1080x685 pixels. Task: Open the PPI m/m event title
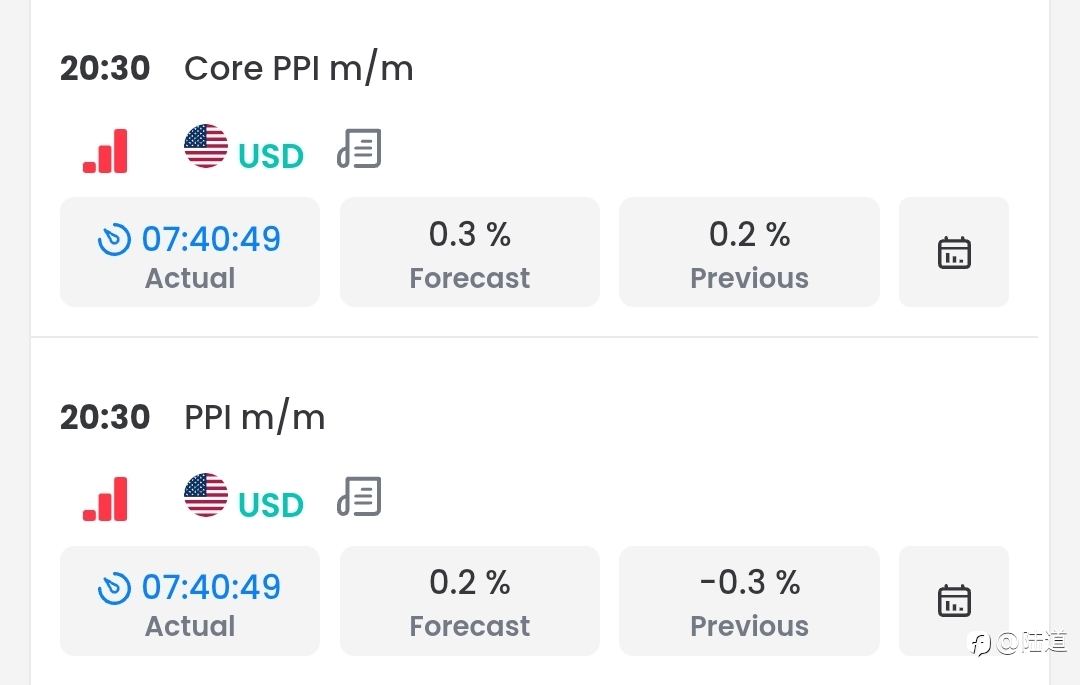tap(254, 417)
